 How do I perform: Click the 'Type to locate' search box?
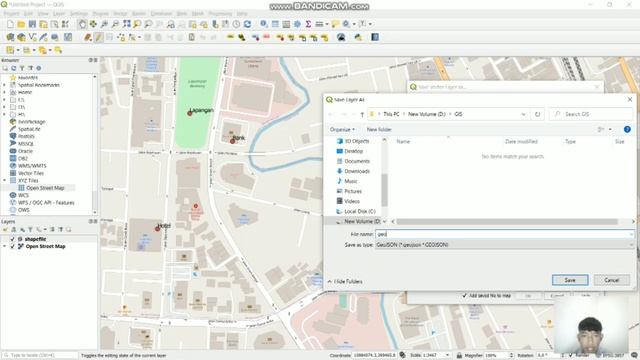pos(40,356)
